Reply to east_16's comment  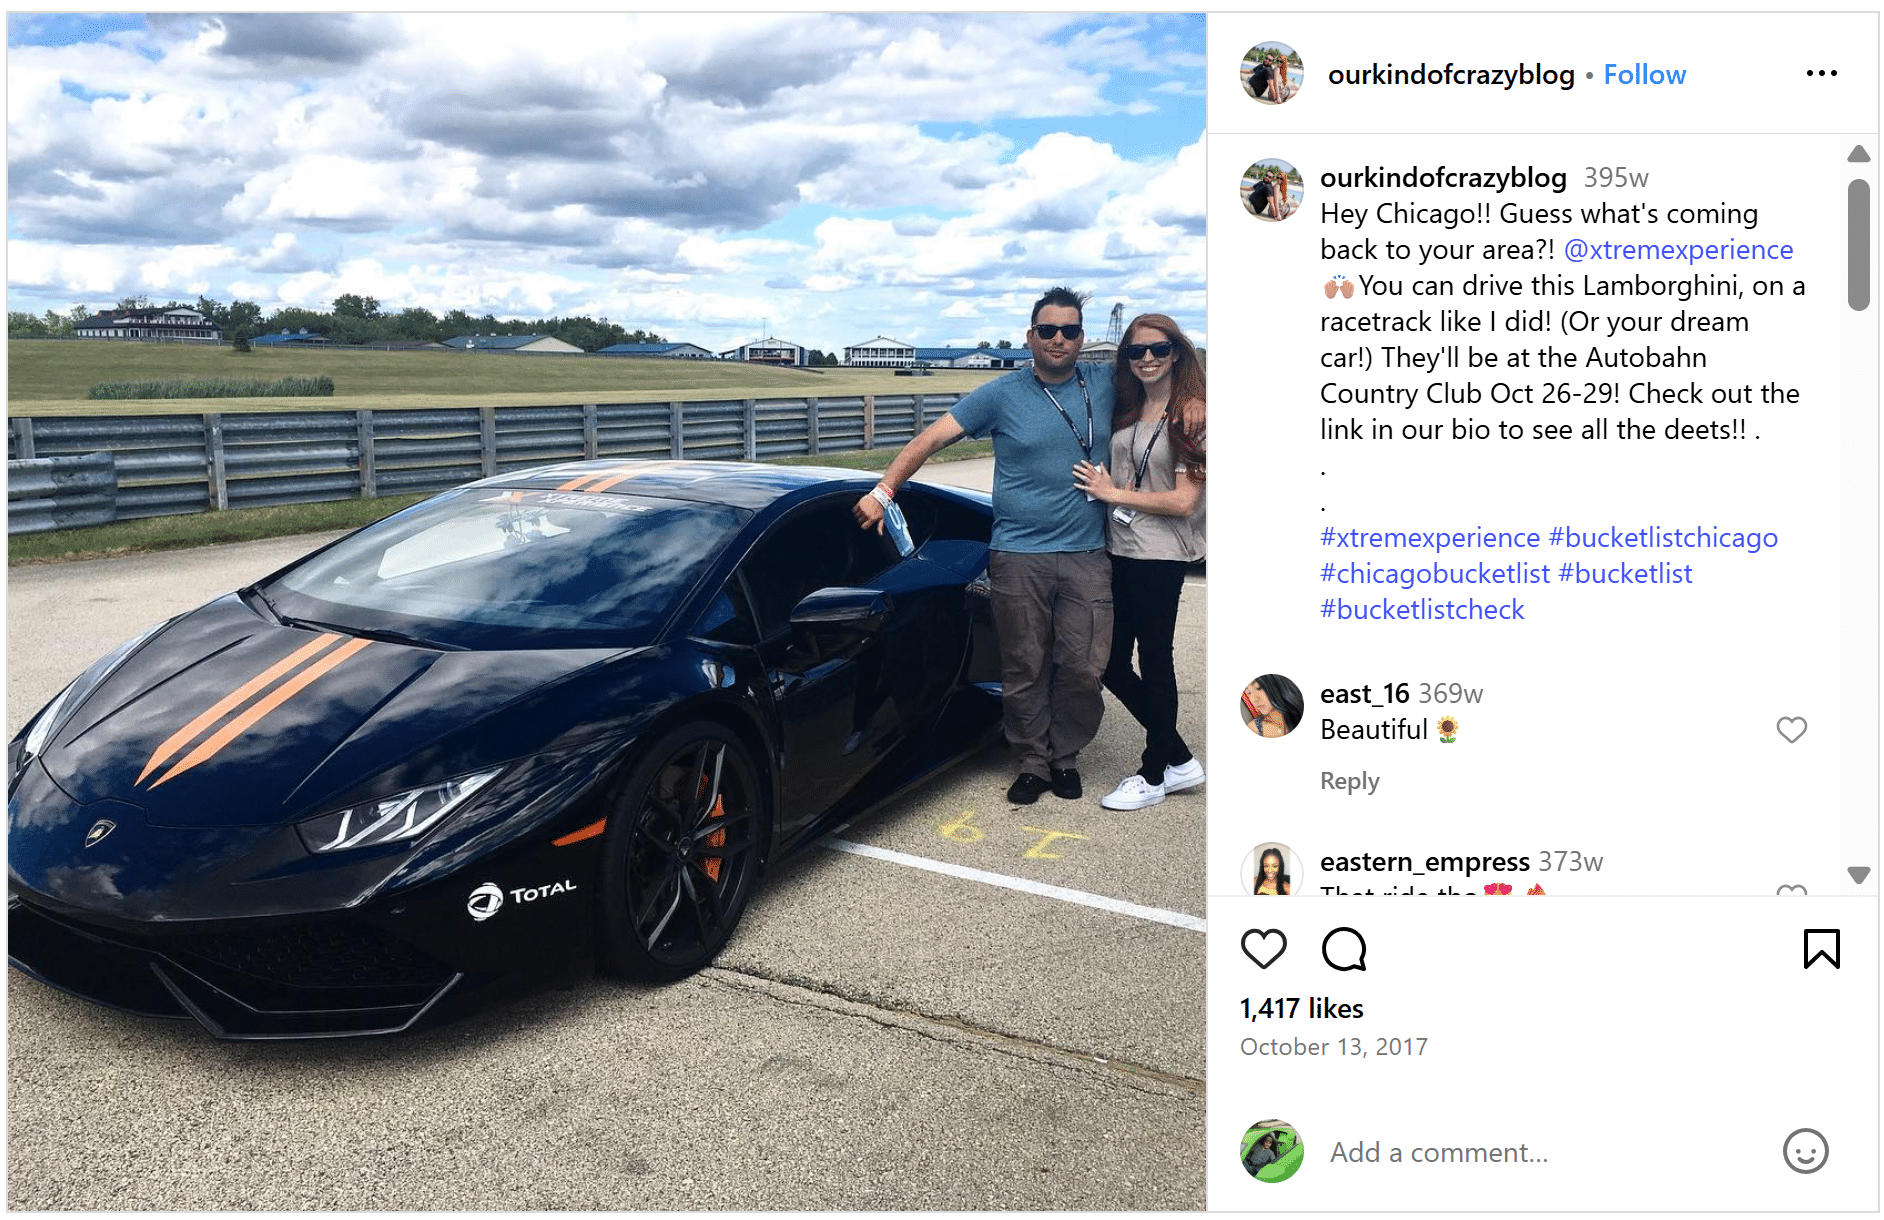pyautogui.click(x=1349, y=781)
